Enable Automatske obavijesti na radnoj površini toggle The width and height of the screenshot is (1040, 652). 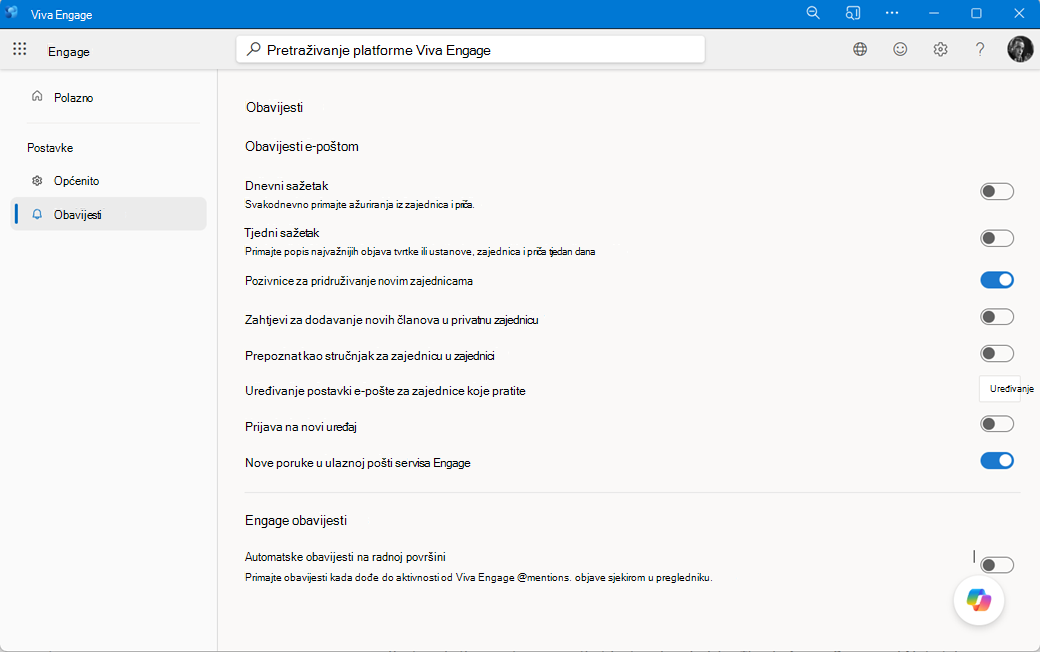coord(997,565)
